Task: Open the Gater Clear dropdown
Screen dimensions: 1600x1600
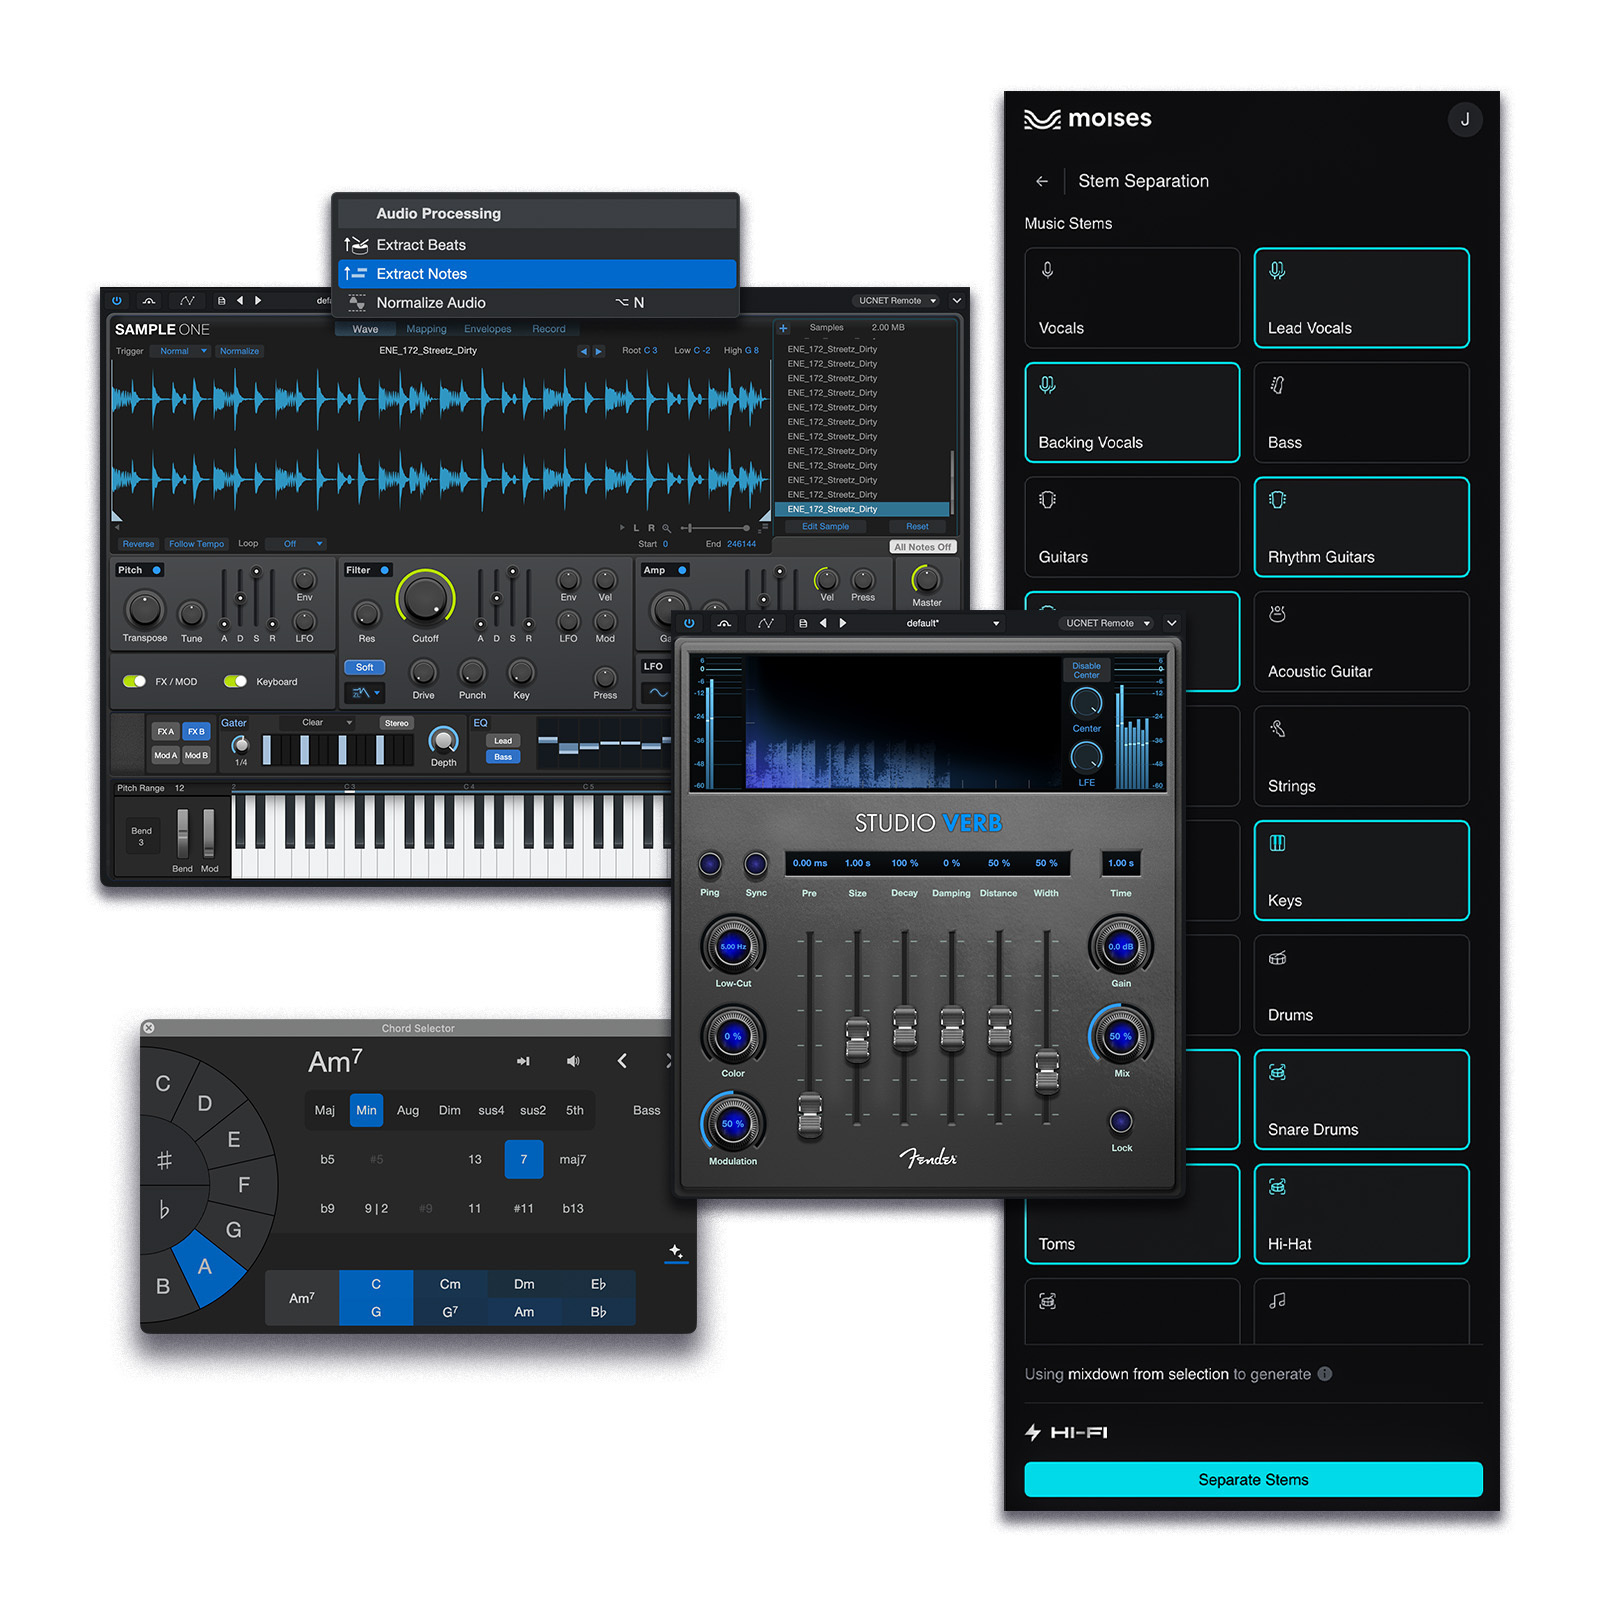Action: pos(318,723)
